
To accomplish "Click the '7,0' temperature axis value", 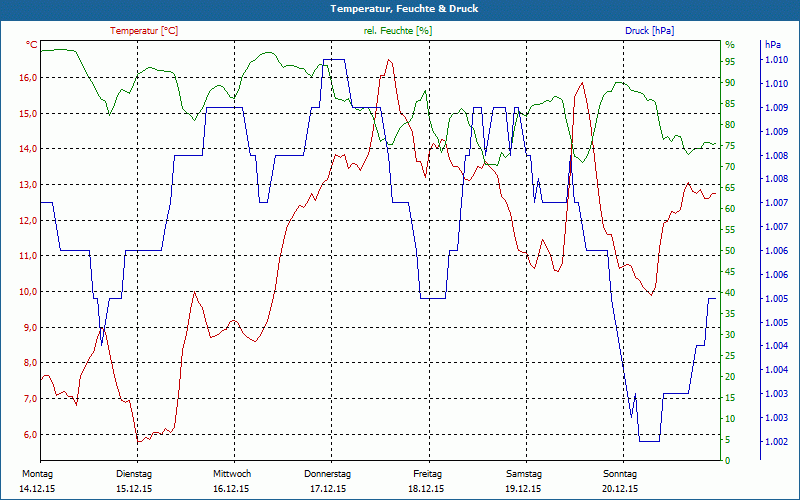I will pos(30,398).
